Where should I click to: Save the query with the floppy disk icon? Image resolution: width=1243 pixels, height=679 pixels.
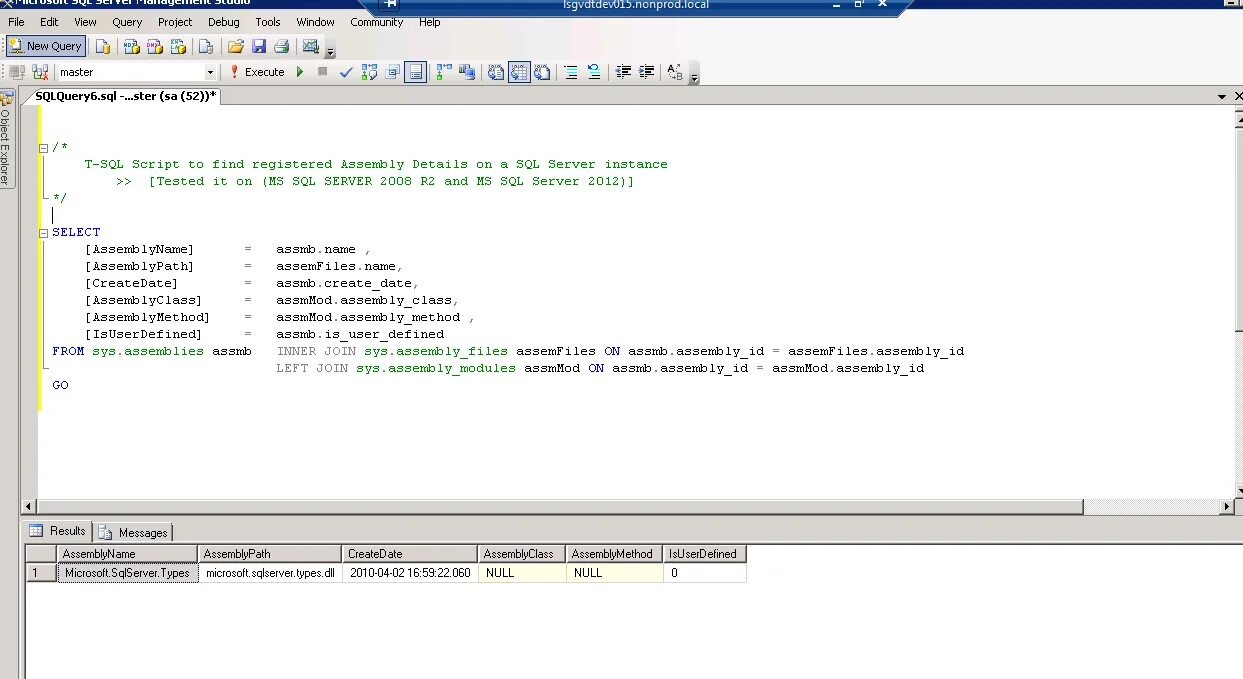(259, 46)
